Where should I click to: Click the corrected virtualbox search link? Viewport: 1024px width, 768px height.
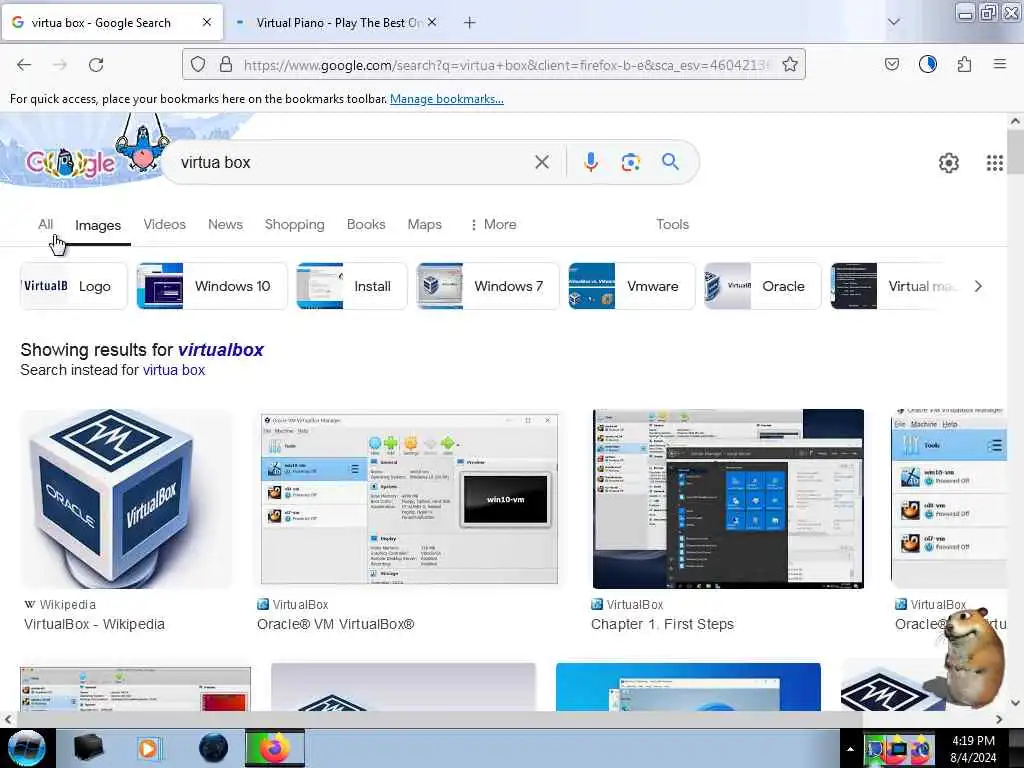coord(221,350)
